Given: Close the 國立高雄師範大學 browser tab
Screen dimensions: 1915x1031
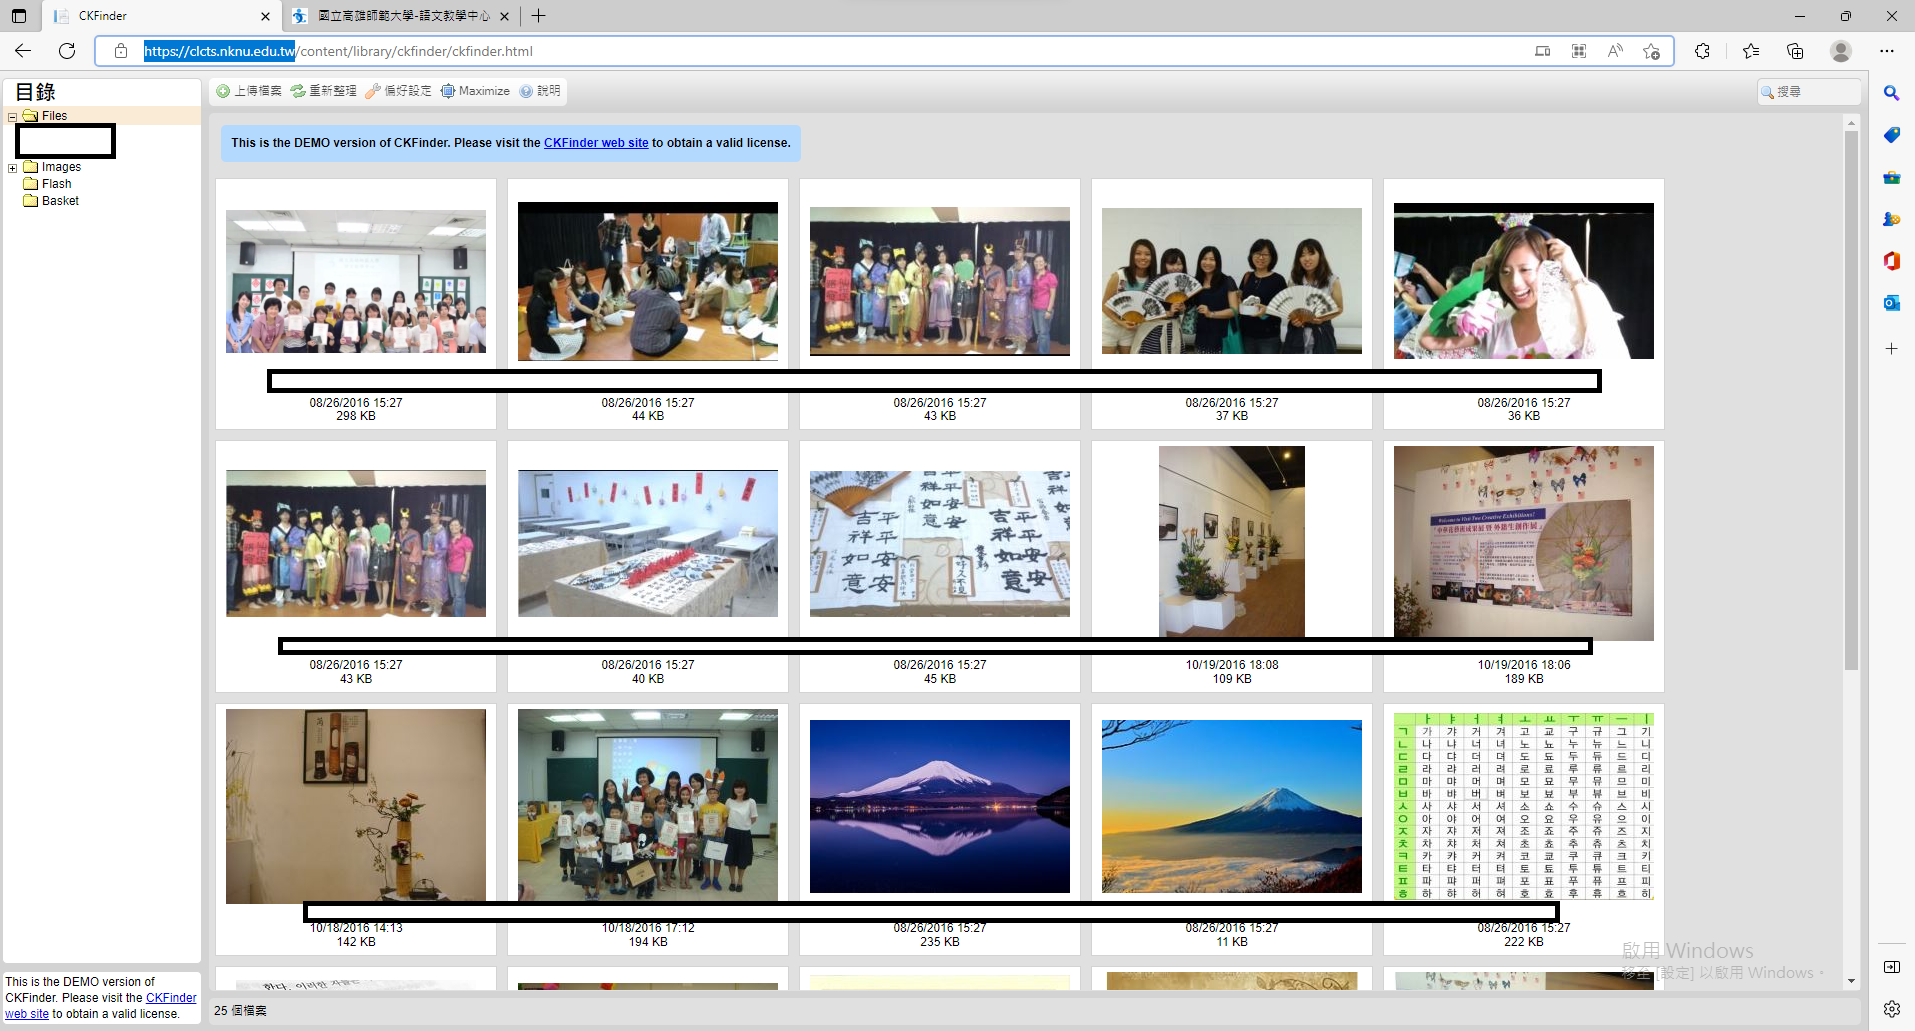Looking at the screenshot, I should [x=505, y=16].
